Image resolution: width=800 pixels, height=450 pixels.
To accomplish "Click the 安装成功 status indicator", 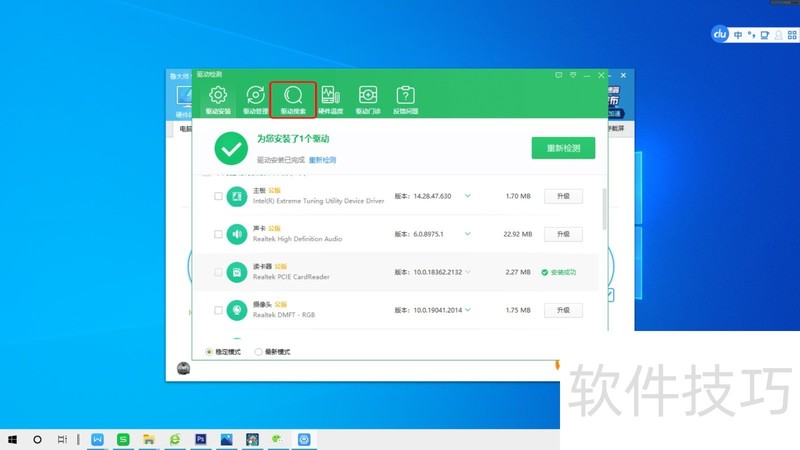I will [559, 272].
